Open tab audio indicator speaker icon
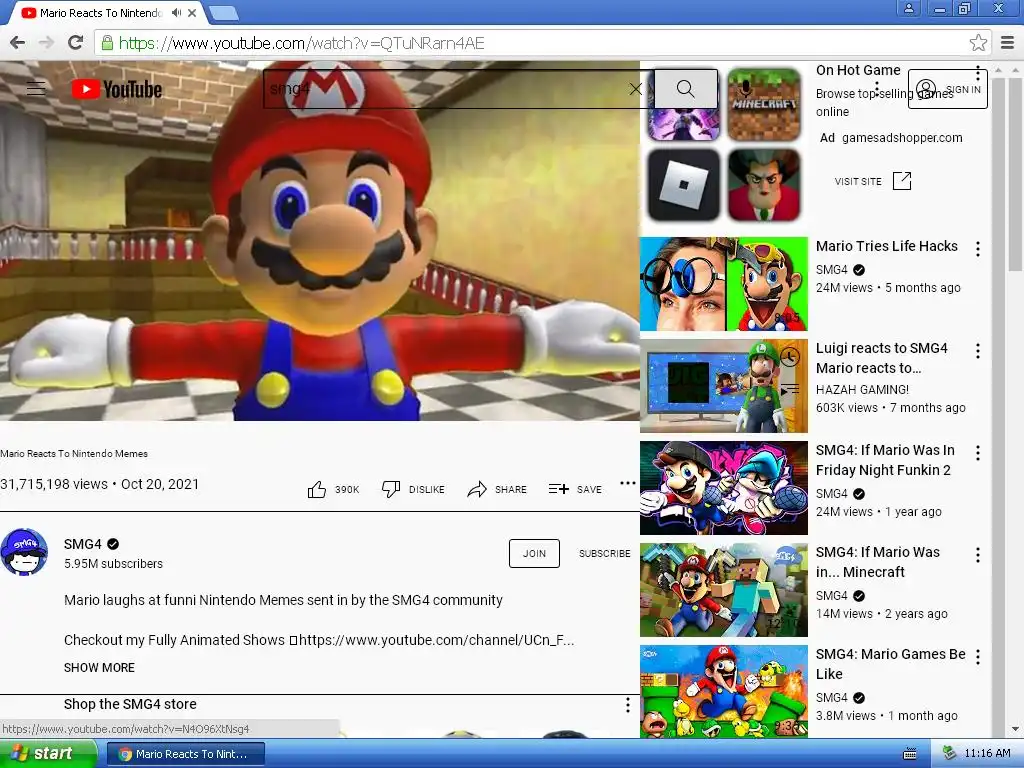The image size is (1024, 768). [x=176, y=12]
